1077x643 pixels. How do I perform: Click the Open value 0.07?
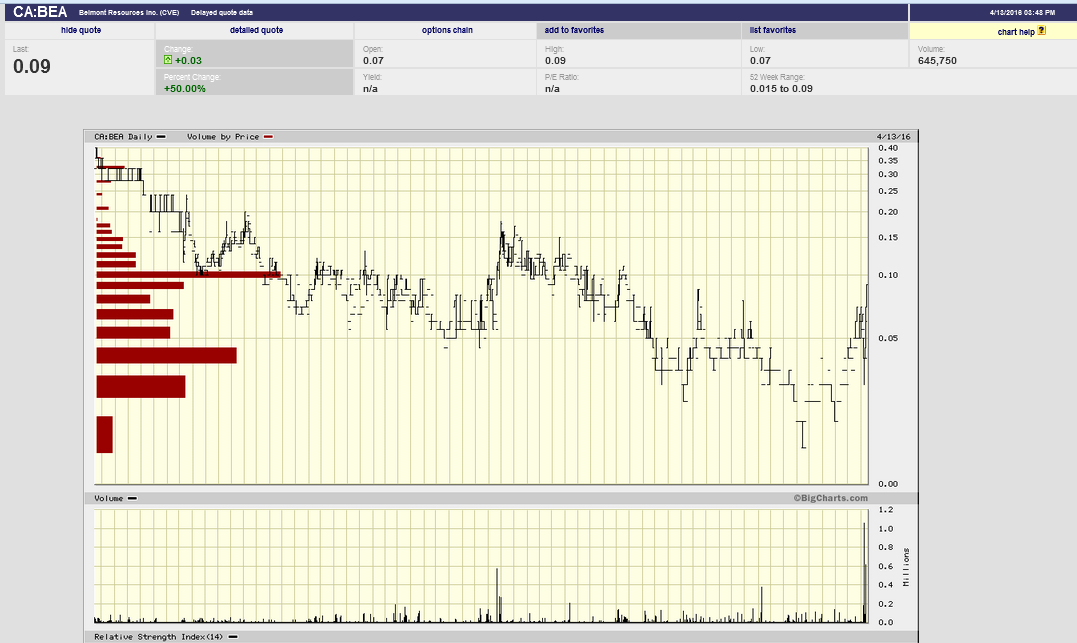[373, 60]
